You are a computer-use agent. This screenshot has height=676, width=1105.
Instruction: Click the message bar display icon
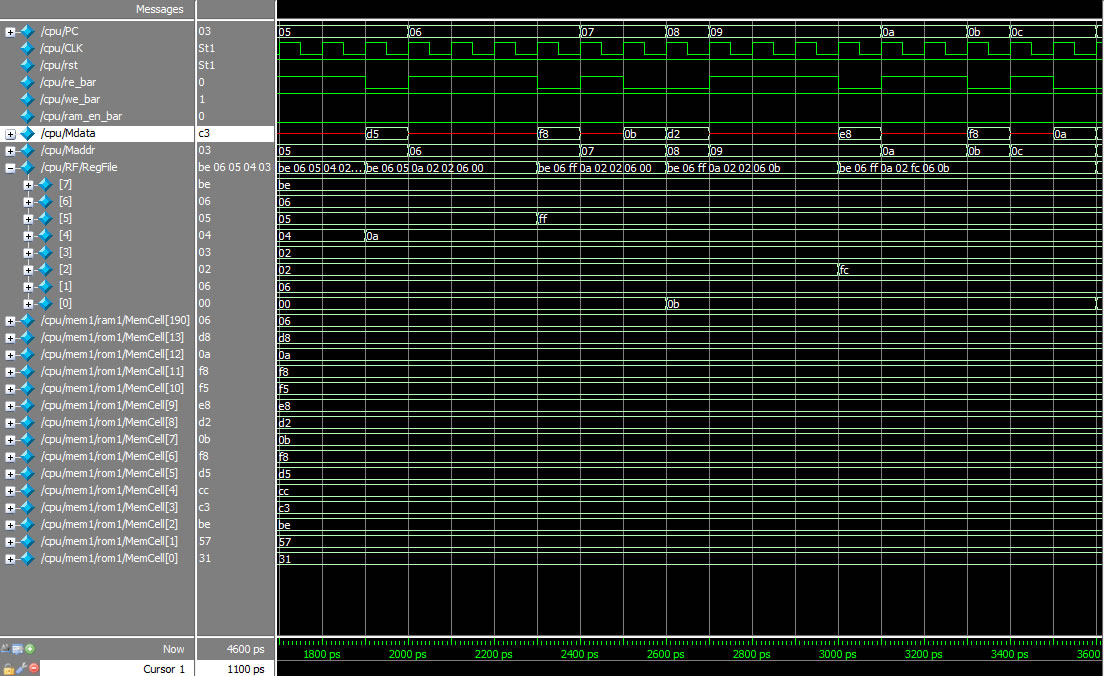tap(17, 650)
